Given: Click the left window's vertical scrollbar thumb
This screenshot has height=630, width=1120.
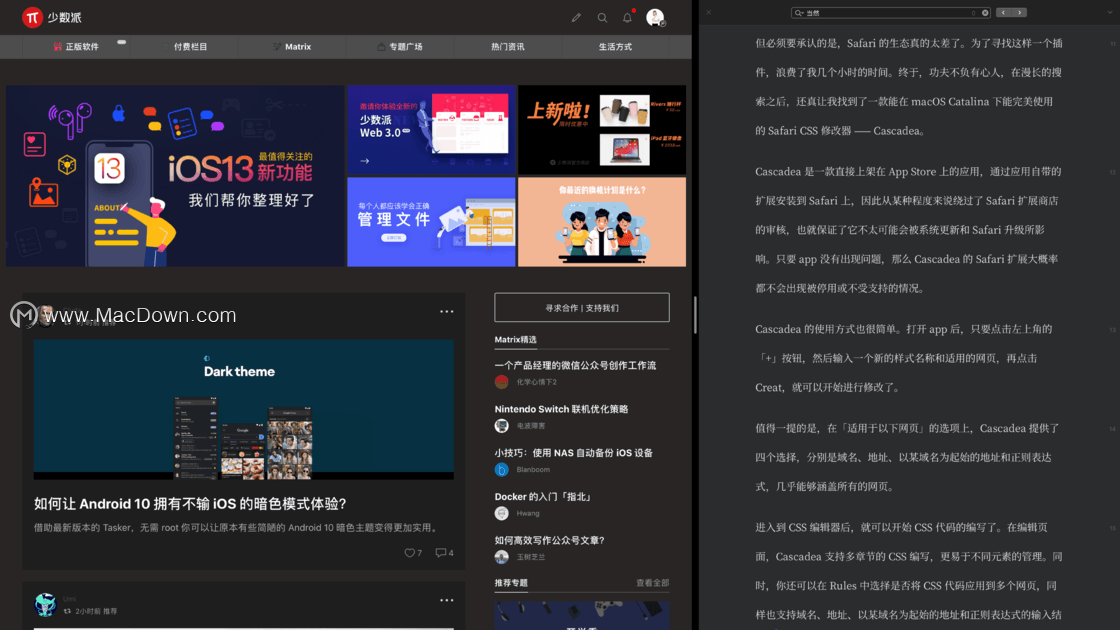Looking at the screenshot, I should [694, 314].
